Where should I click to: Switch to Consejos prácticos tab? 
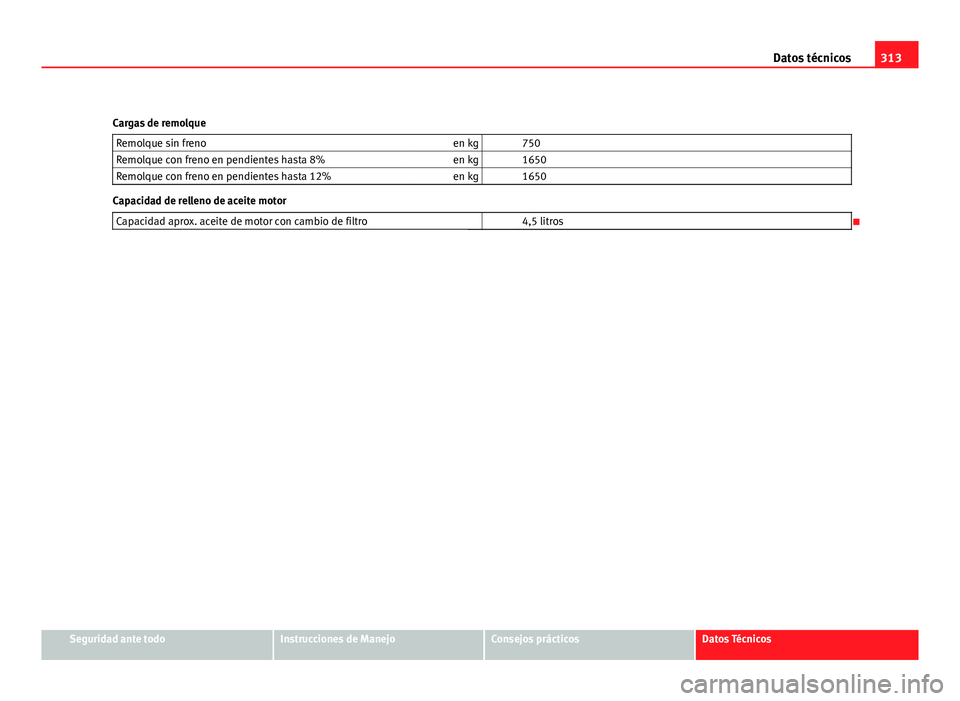point(589,645)
